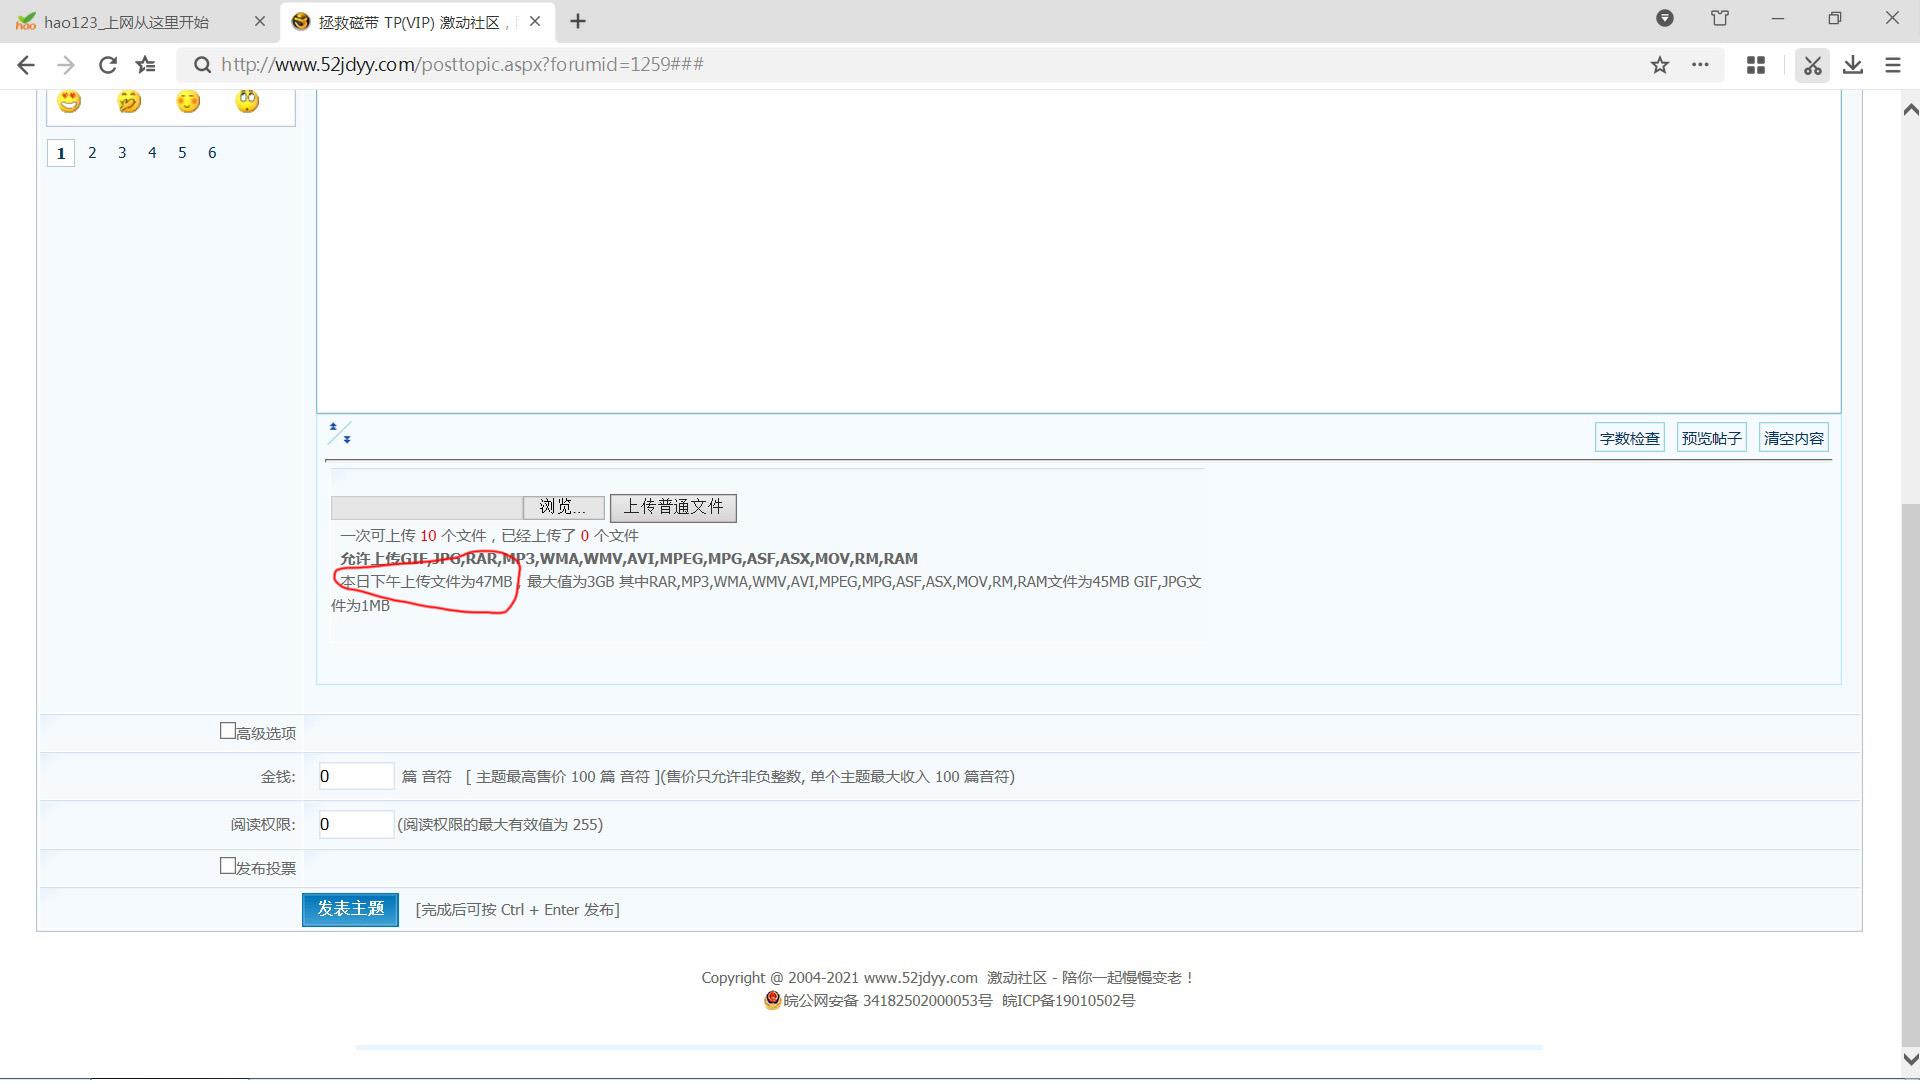Click the 皖ICP备19010502号 text
This screenshot has height=1086, width=1922.
[x=1069, y=1002]
